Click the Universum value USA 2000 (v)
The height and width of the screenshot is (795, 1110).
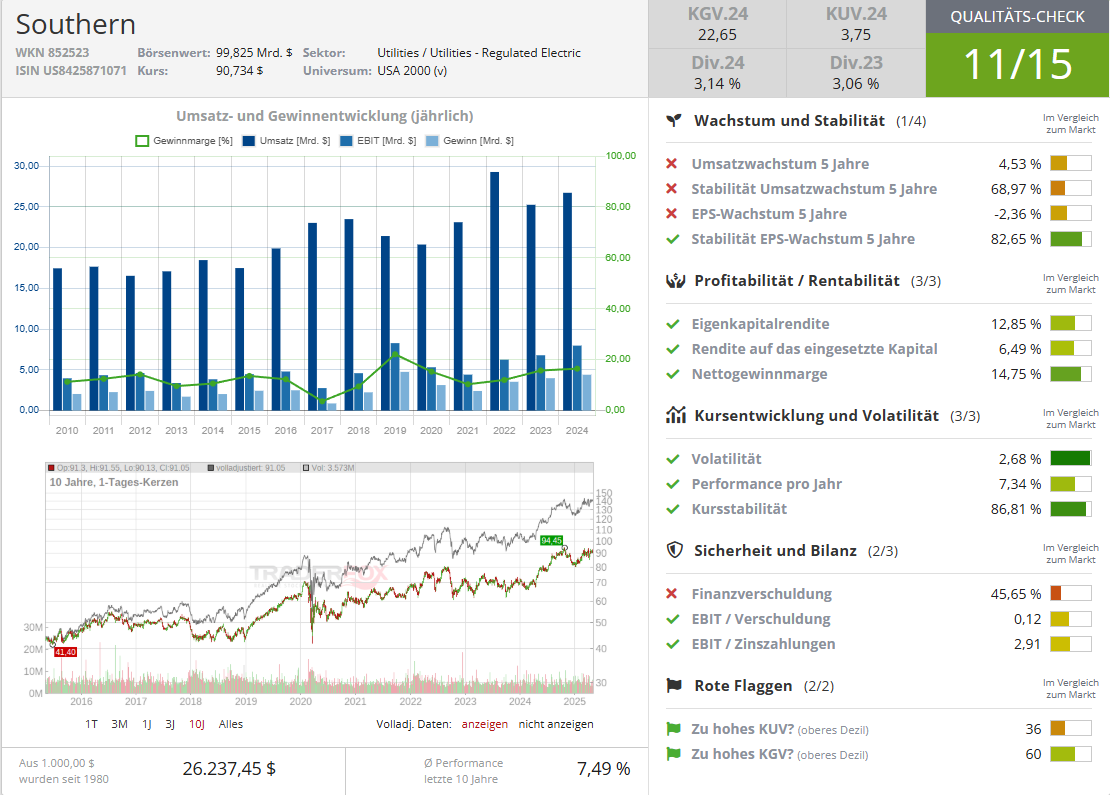click(x=412, y=70)
